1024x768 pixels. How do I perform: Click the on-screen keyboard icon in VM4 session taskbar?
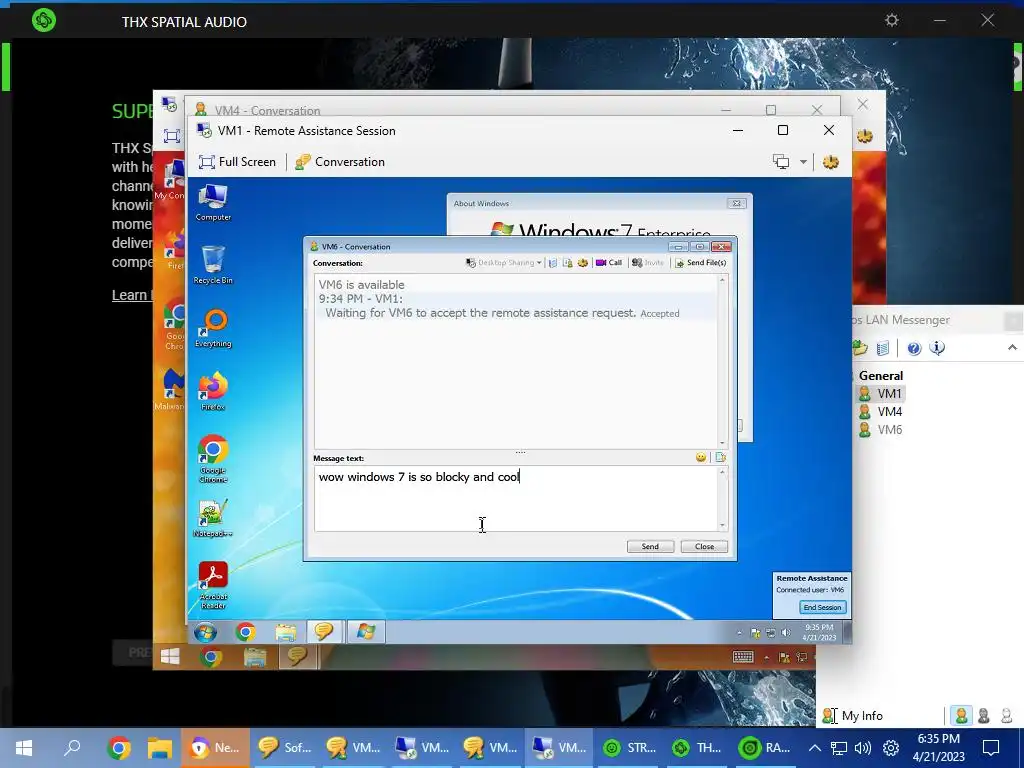coord(743,657)
